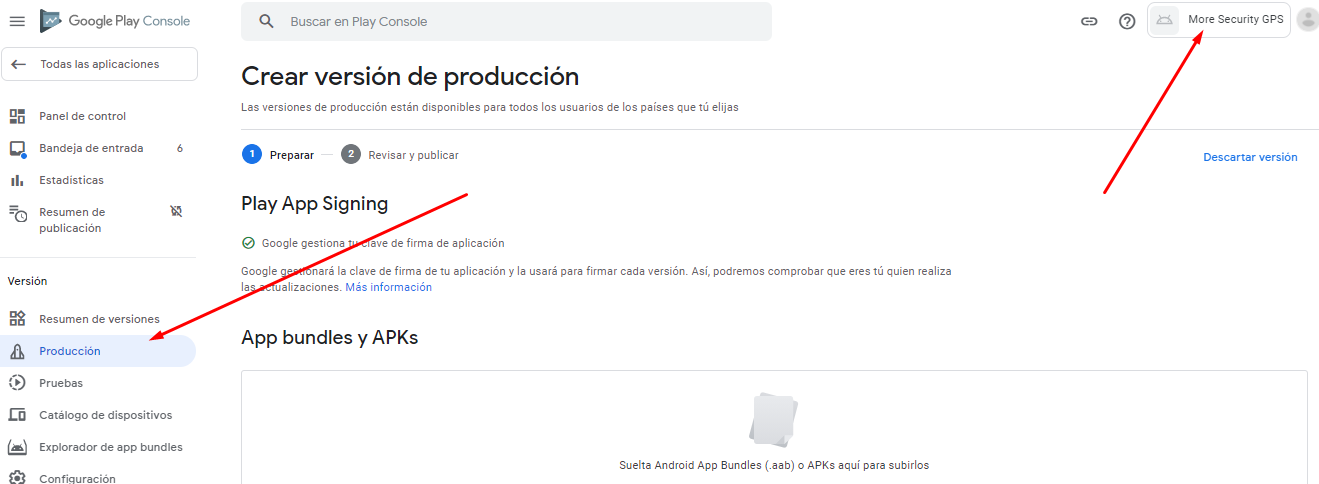Click in the Buscar en Play Console field

(x=520, y=21)
